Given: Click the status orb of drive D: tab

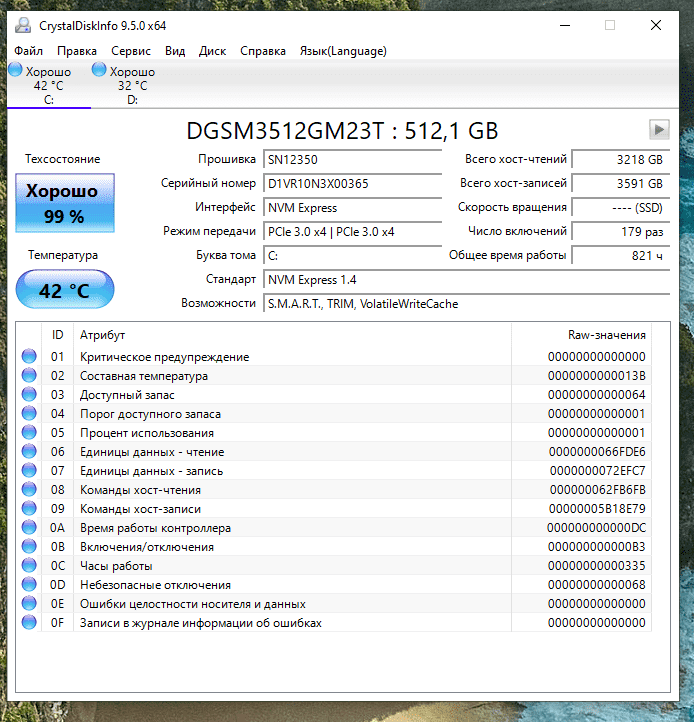Looking at the screenshot, I should click(x=99, y=71).
